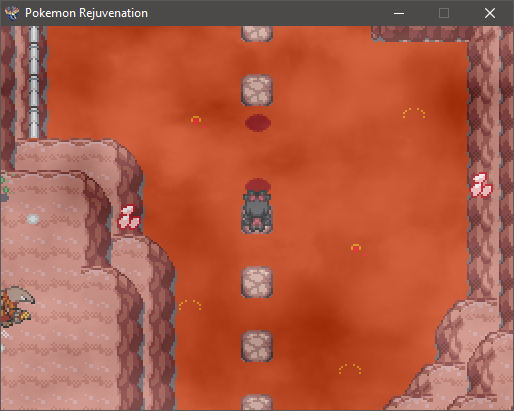Minimize the Pokemon Rejuvenation window
Image resolution: width=514 pixels, height=411 pixels.
point(399,13)
